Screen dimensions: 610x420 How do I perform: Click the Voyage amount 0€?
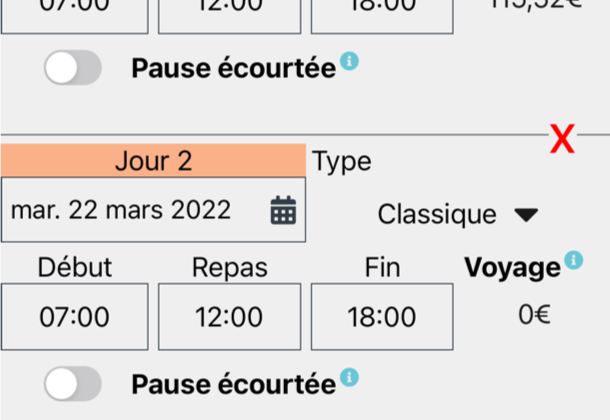click(x=534, y=315)
